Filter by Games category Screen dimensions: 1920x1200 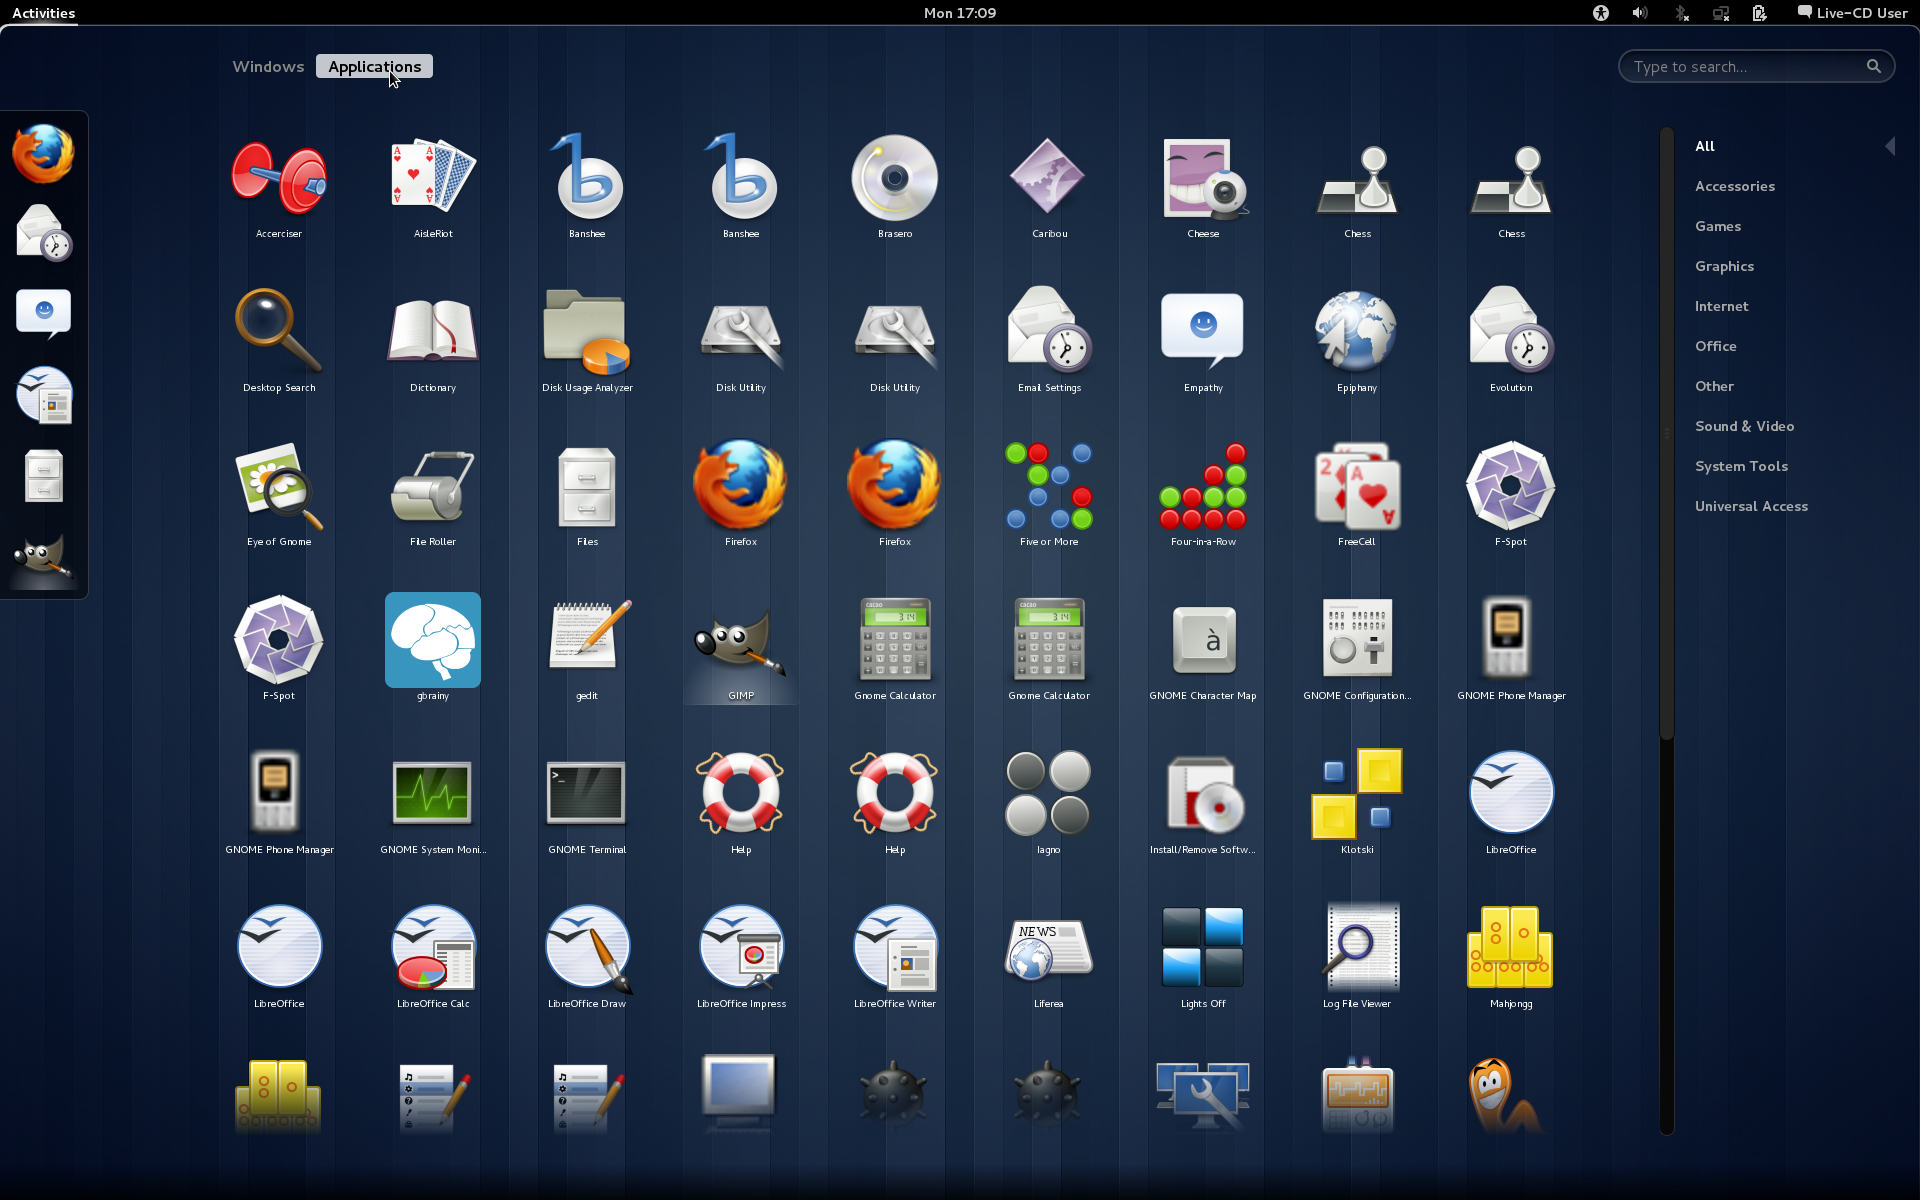(x=1718, y=226)
